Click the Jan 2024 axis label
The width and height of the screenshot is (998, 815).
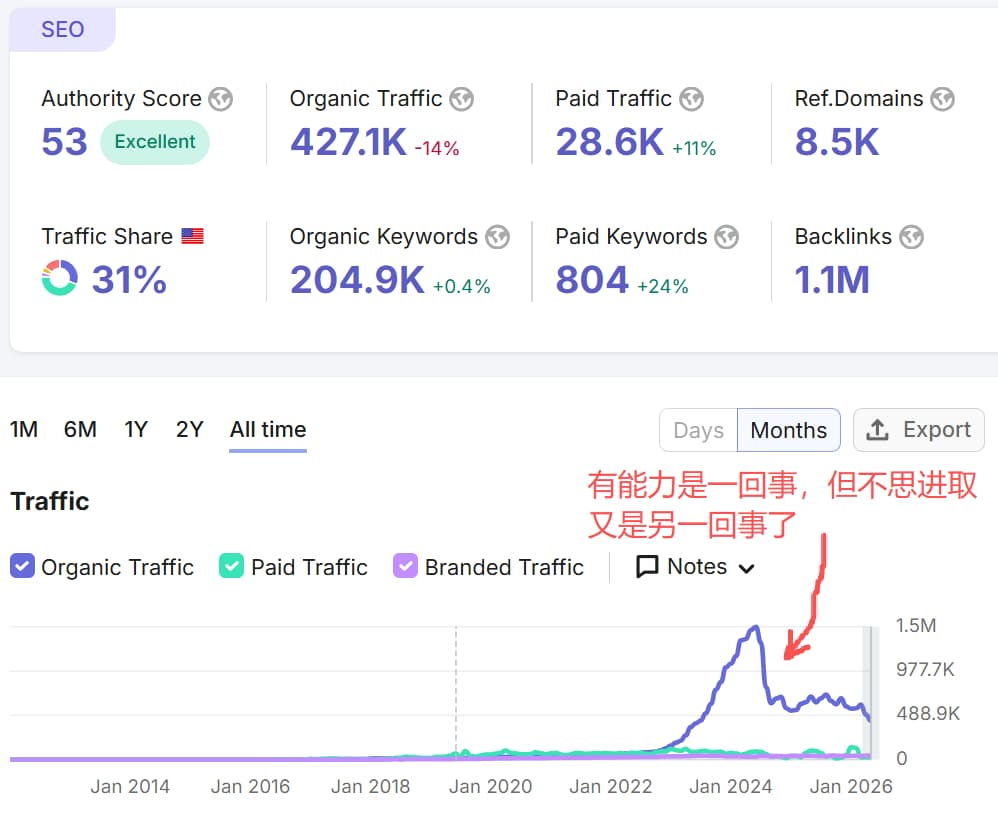click(x=731, y=787)
